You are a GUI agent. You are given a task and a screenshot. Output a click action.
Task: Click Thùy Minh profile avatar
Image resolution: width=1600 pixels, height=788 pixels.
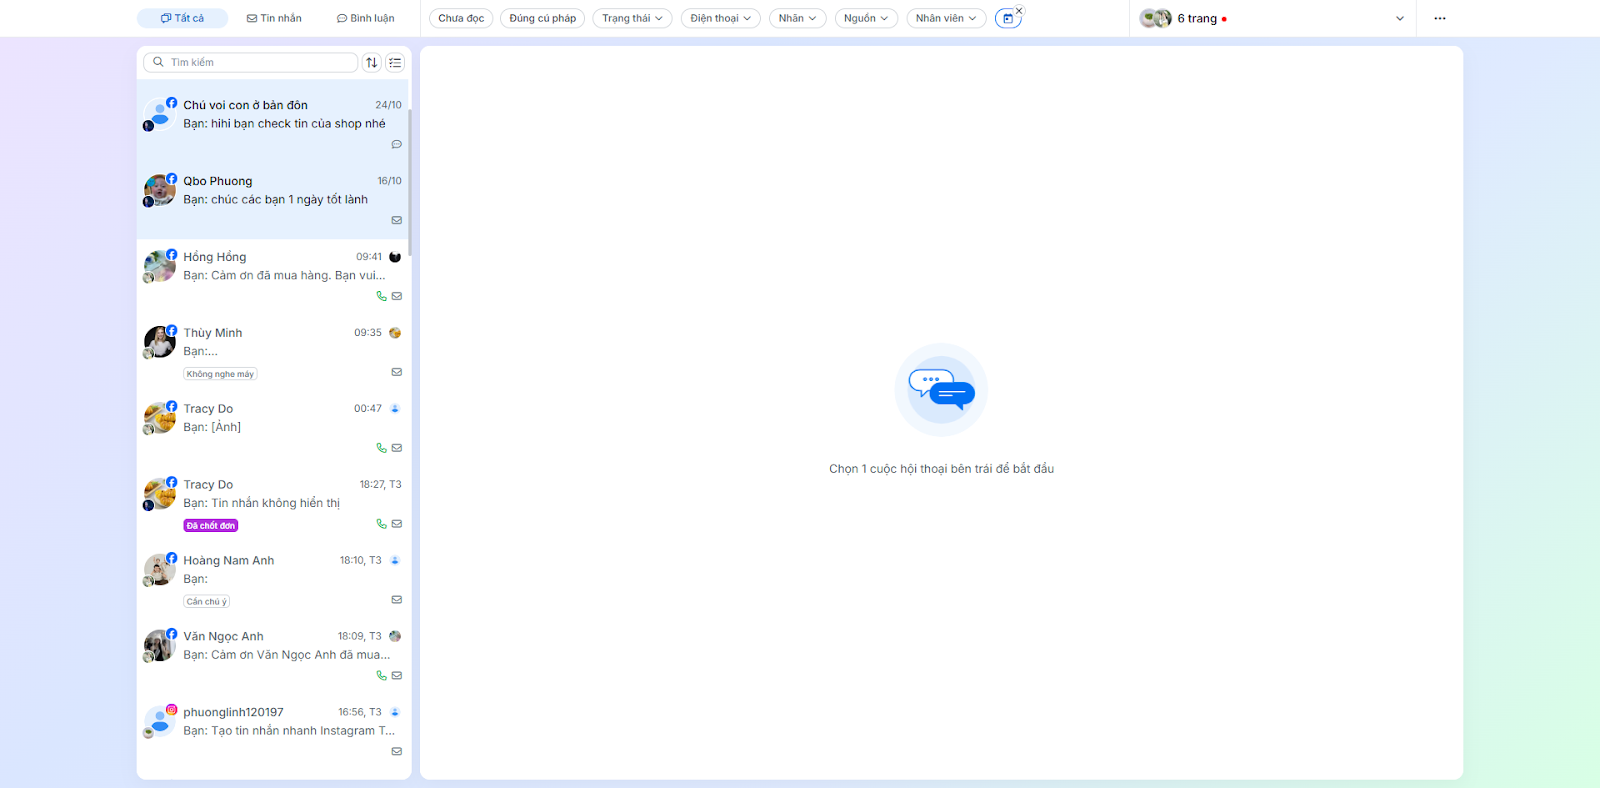[x=160, y=342]
